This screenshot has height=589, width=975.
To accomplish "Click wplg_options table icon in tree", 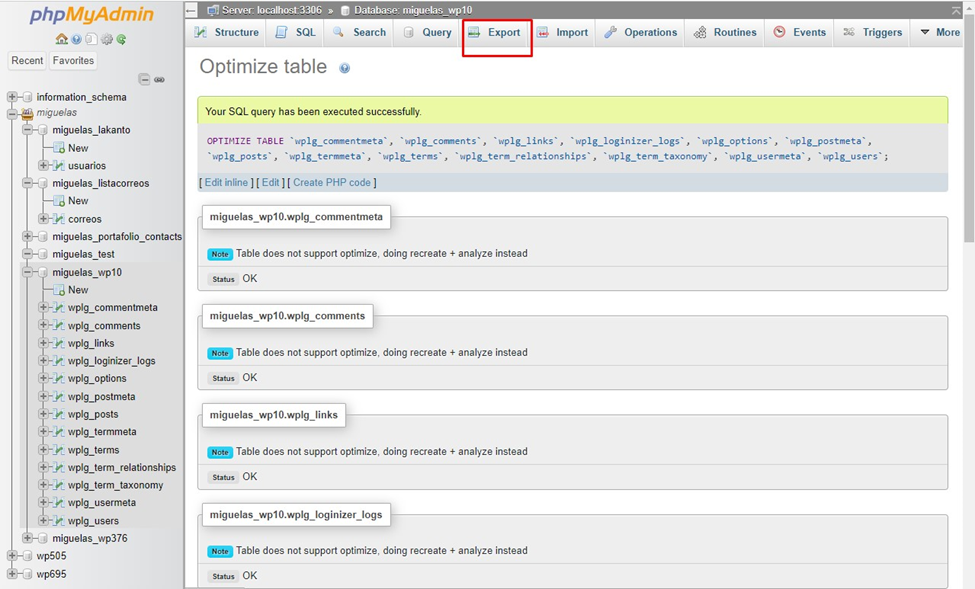I will [x=59, y=378].
